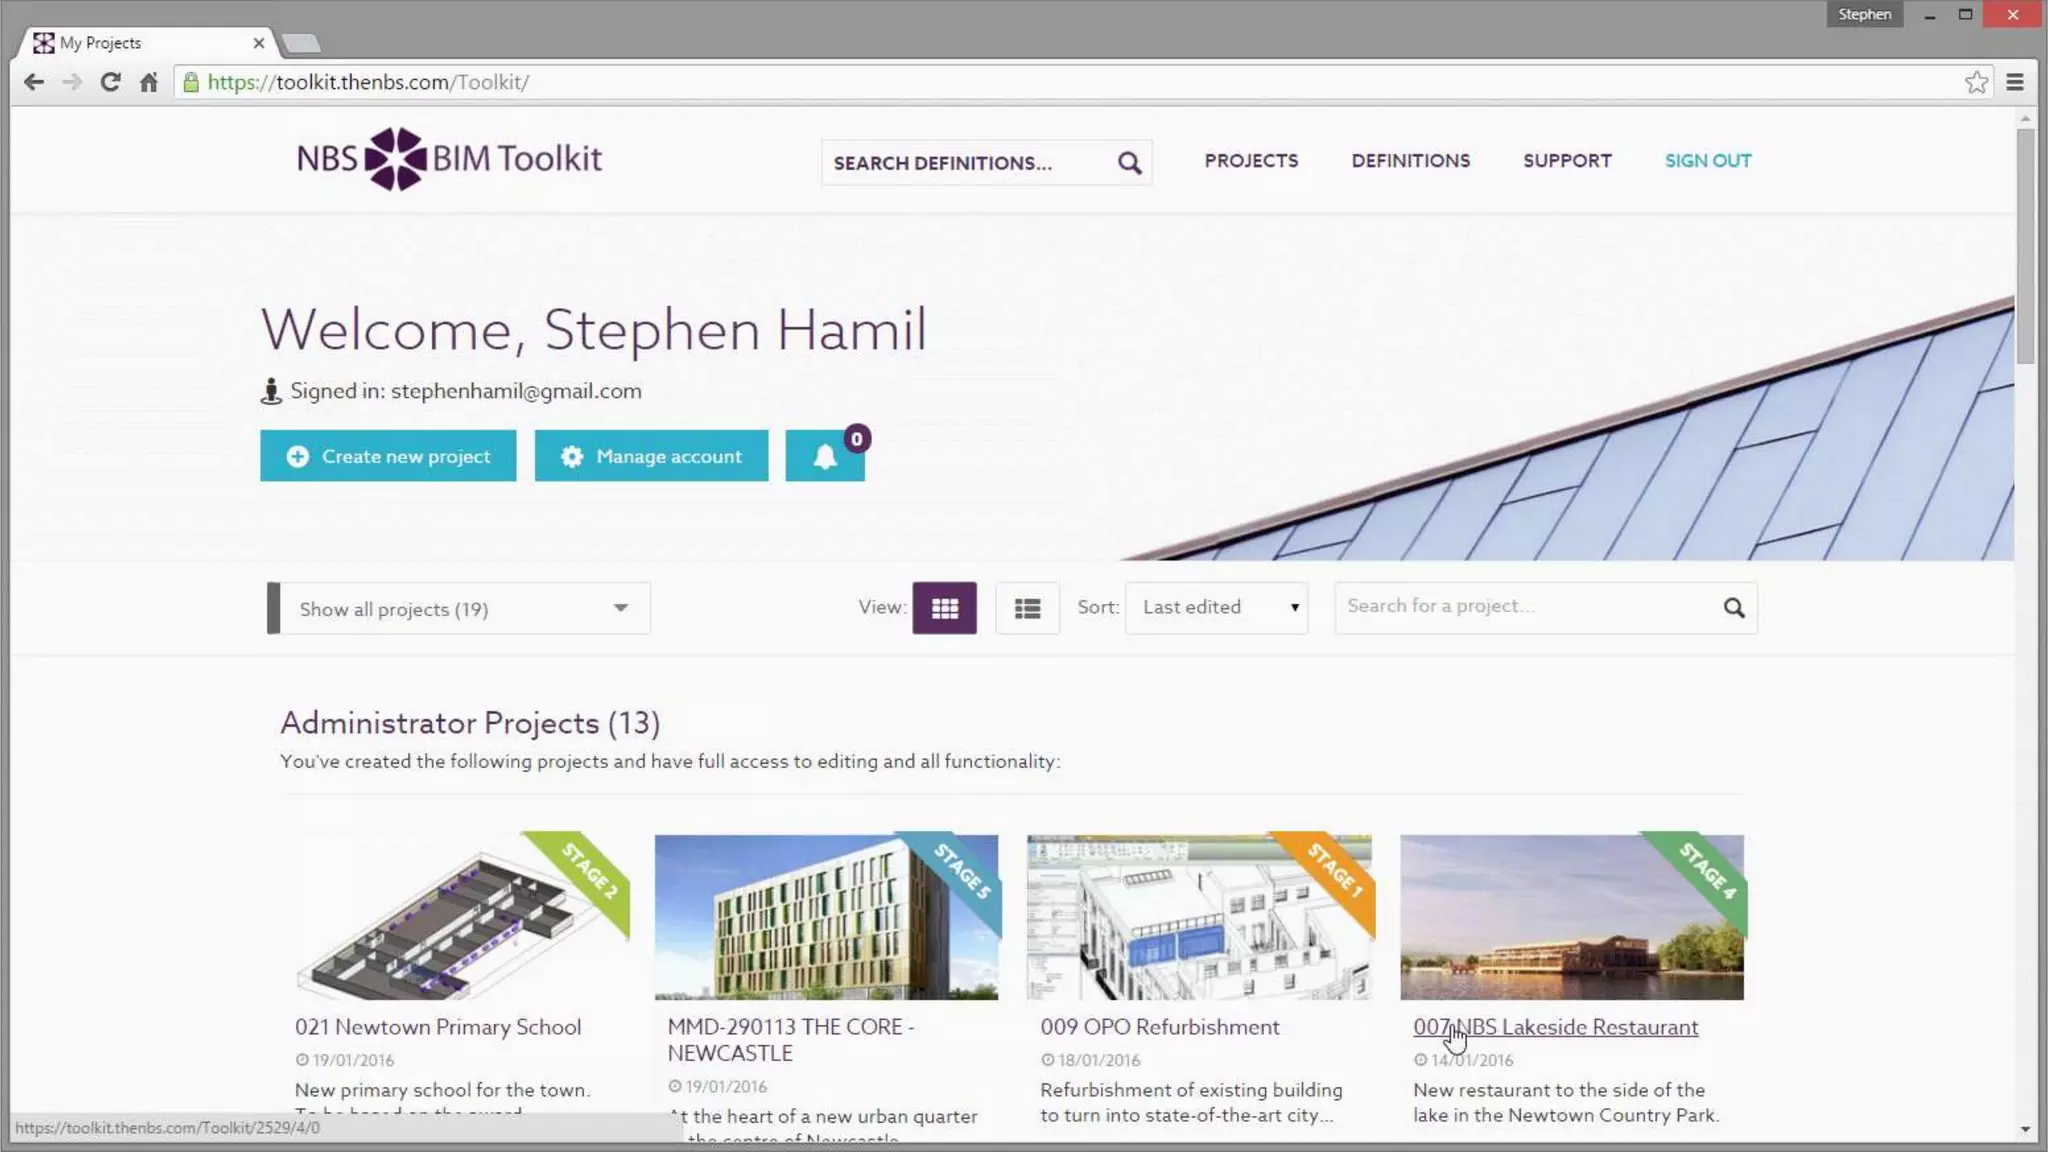Bookmark page with star icon
Screen dimensions: 2048x1152
pyautogui.click(x=1976, y=83)
